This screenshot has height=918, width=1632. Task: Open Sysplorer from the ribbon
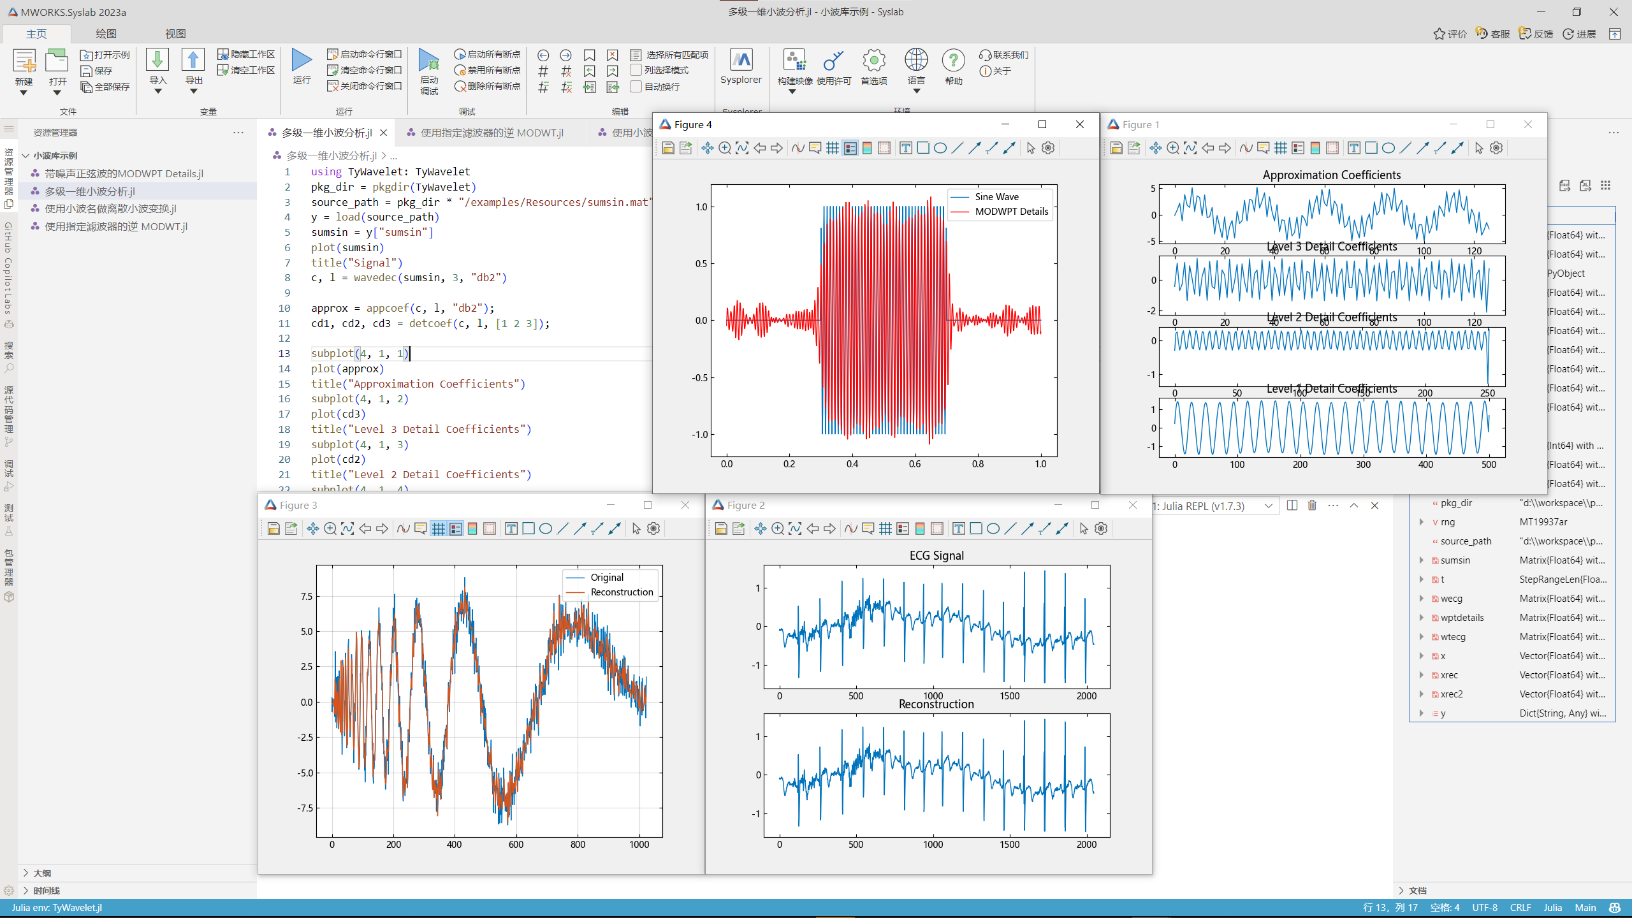740,62
